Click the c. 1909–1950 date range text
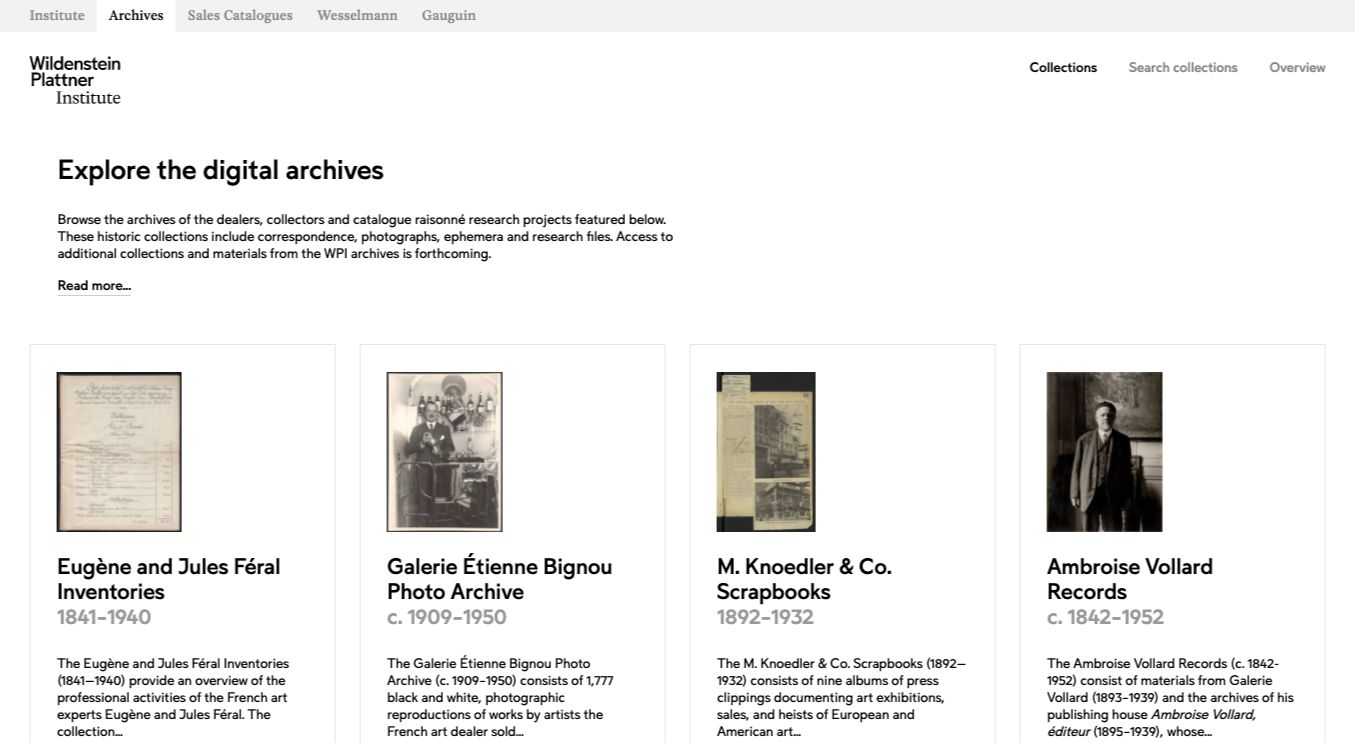Image resolution: width=1355 pixels, height=743 pixels. click(x=447, y=617)
